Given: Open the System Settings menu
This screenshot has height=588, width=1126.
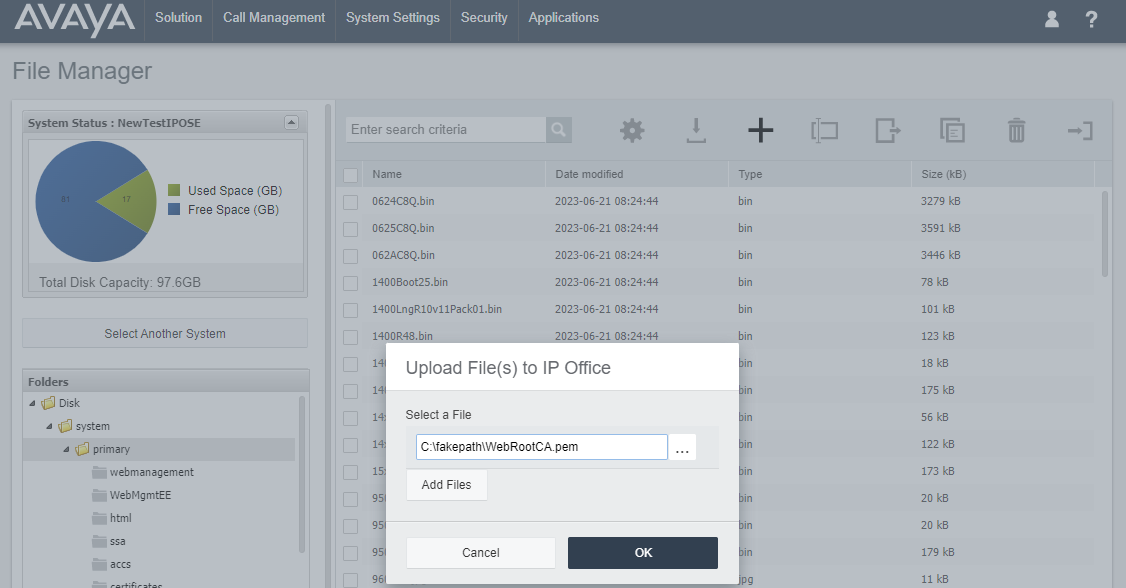Looking at the screenshot, I should 393,17.
